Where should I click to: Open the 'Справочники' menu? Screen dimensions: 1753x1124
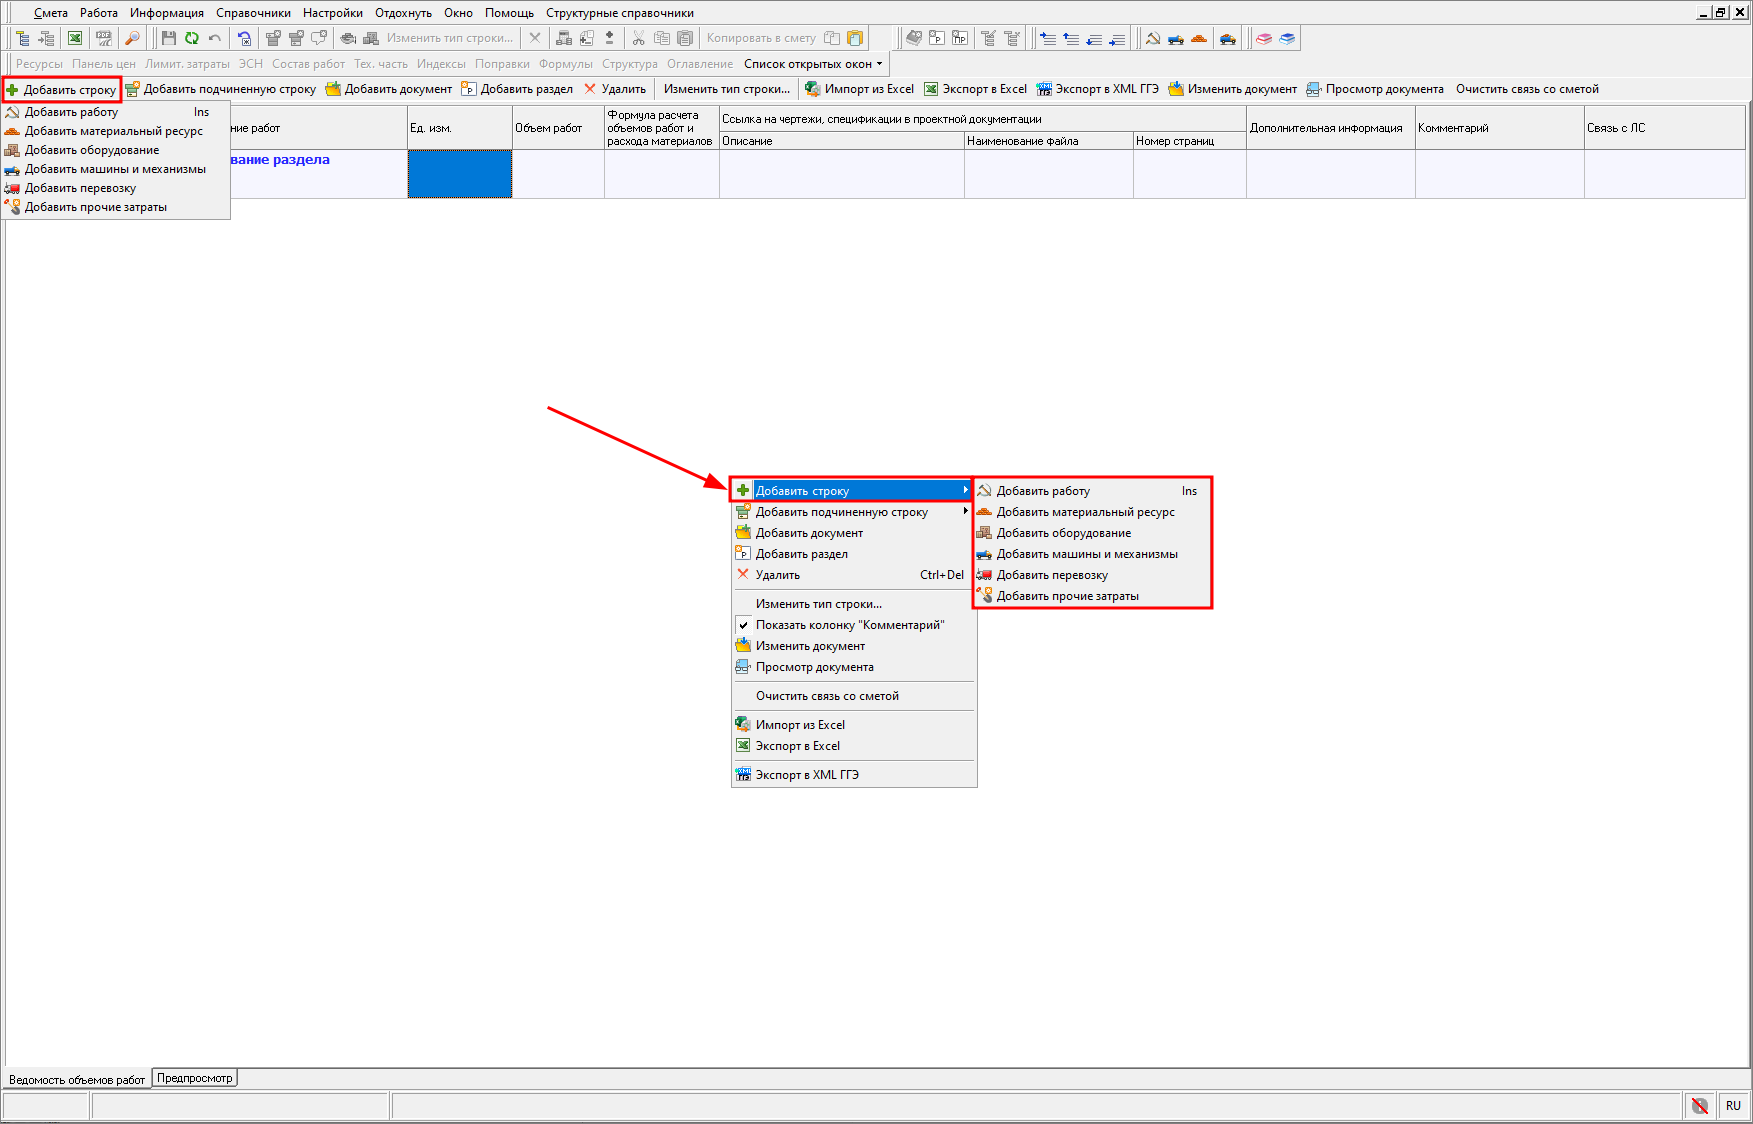[253, 13]
